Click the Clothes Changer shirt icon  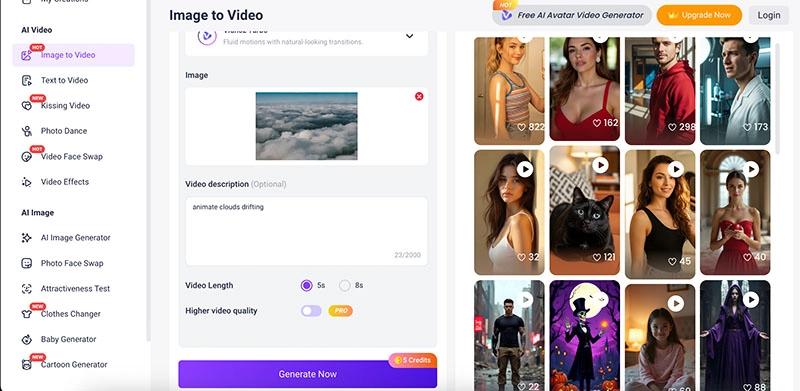27,314
